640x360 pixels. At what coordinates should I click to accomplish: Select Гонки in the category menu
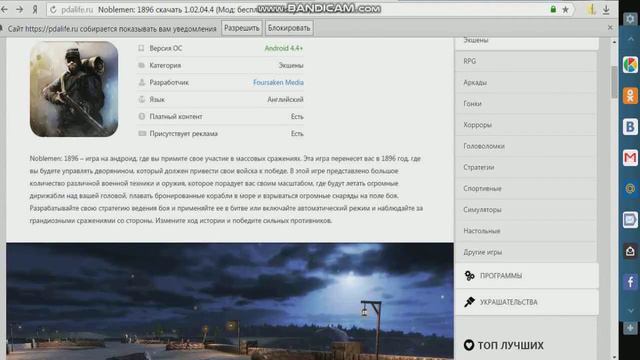(x=527, y=104)
